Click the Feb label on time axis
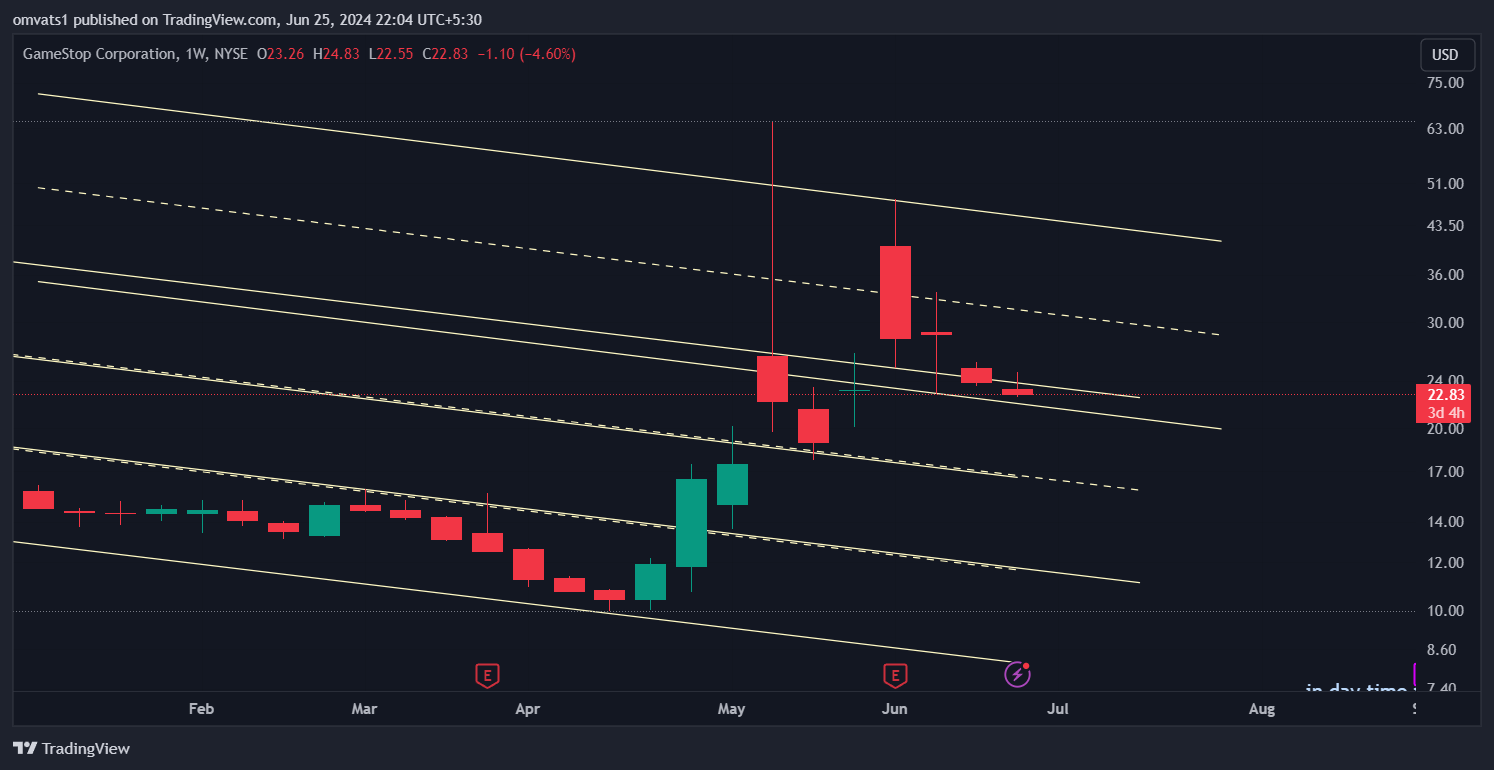The width and height of the screenshot is (1494, 770). (x=201, y=709)
